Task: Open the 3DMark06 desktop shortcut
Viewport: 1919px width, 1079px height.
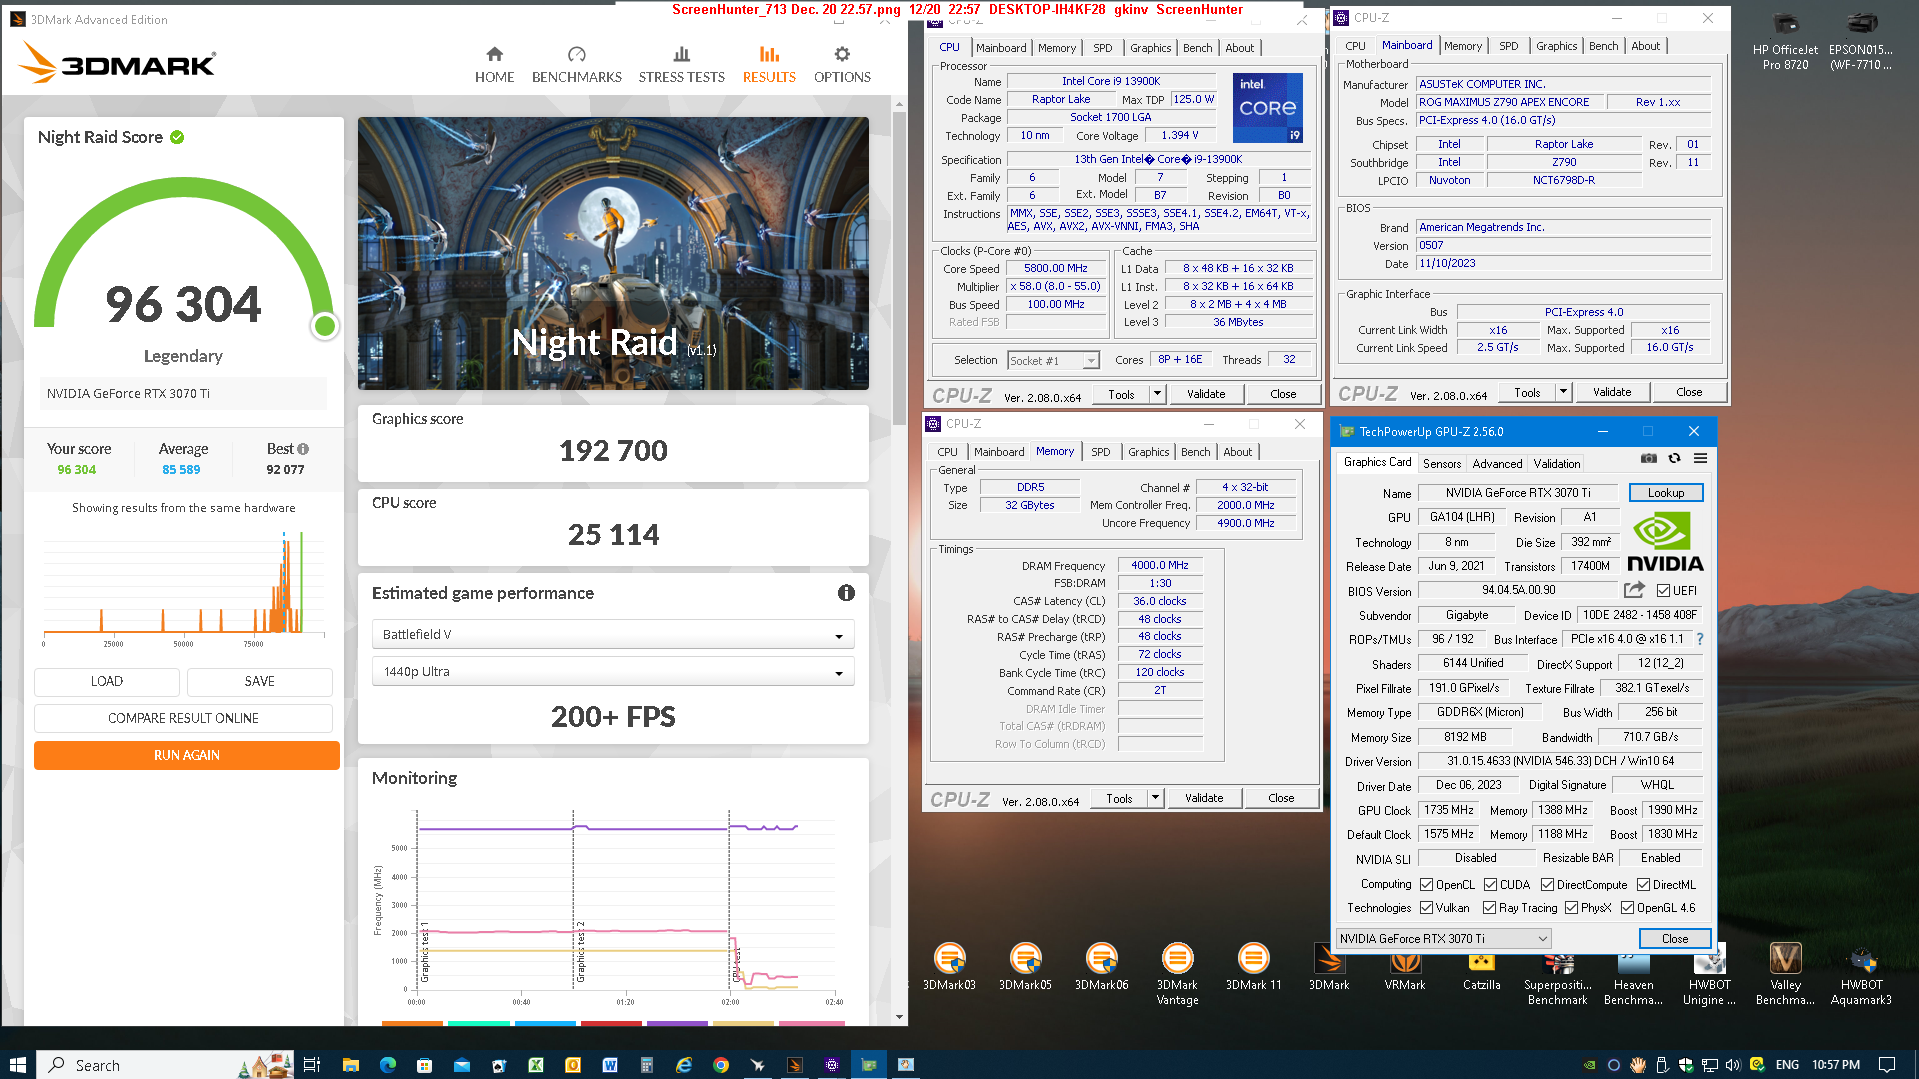Action: coord(1101,967)
